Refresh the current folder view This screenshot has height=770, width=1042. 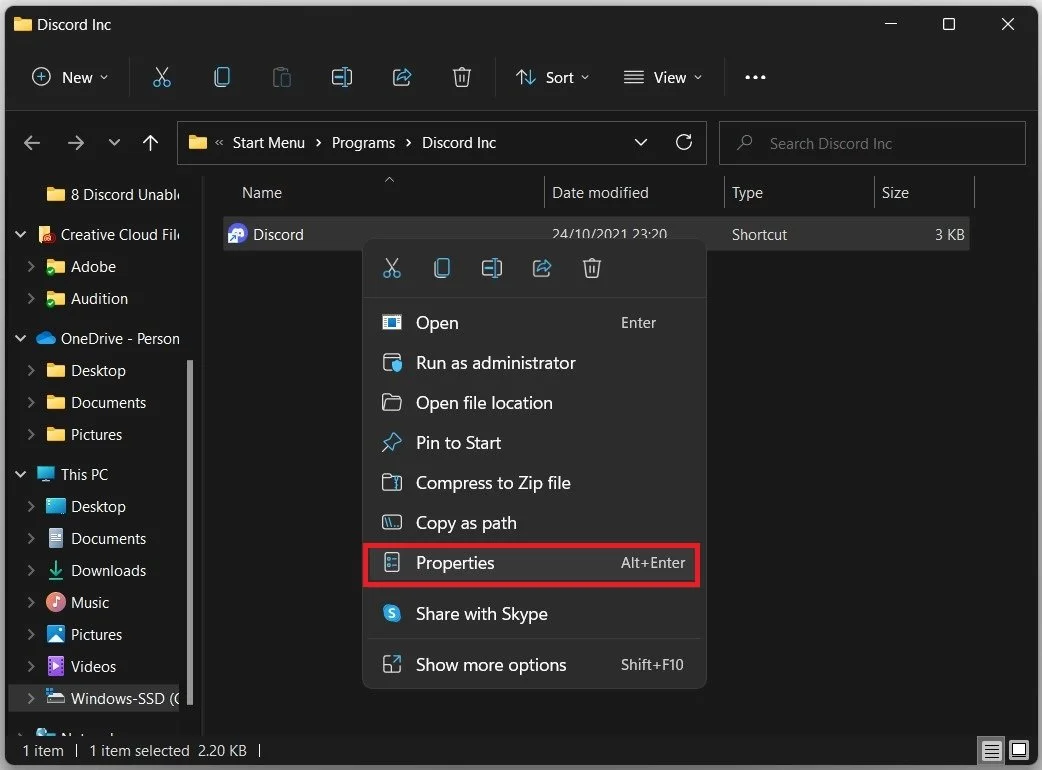click(684, 142)
